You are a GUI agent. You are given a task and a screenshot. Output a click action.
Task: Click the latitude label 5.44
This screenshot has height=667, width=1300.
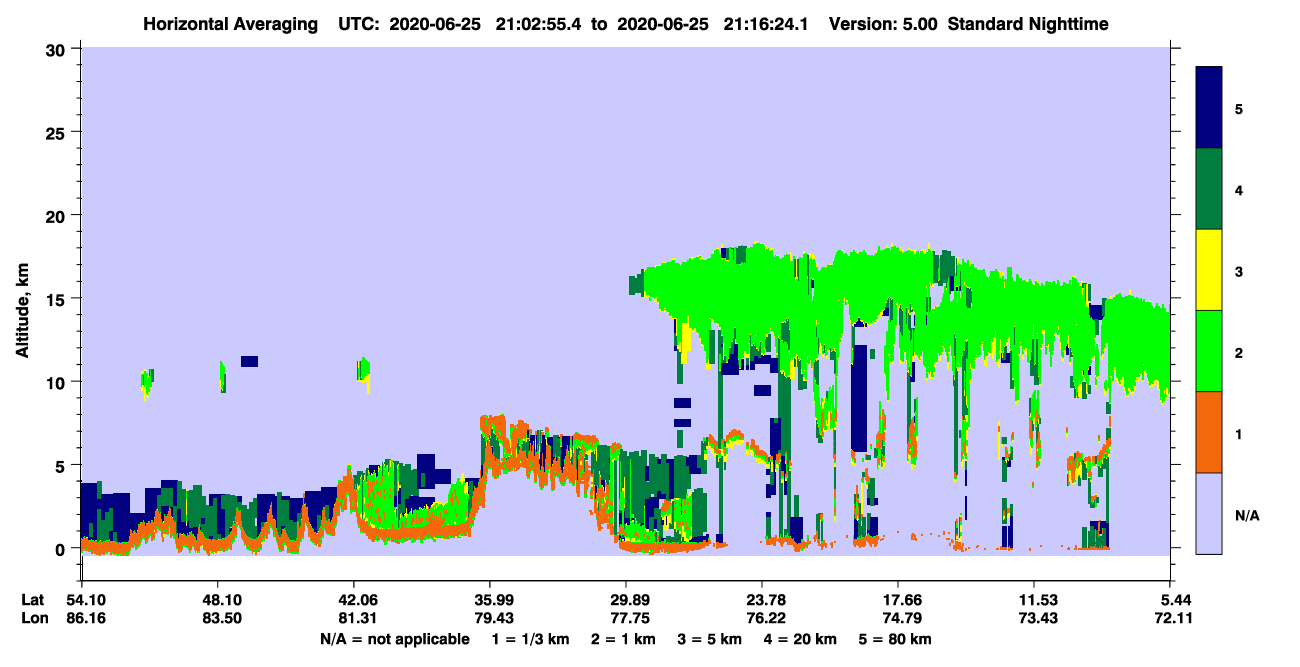1170,600
